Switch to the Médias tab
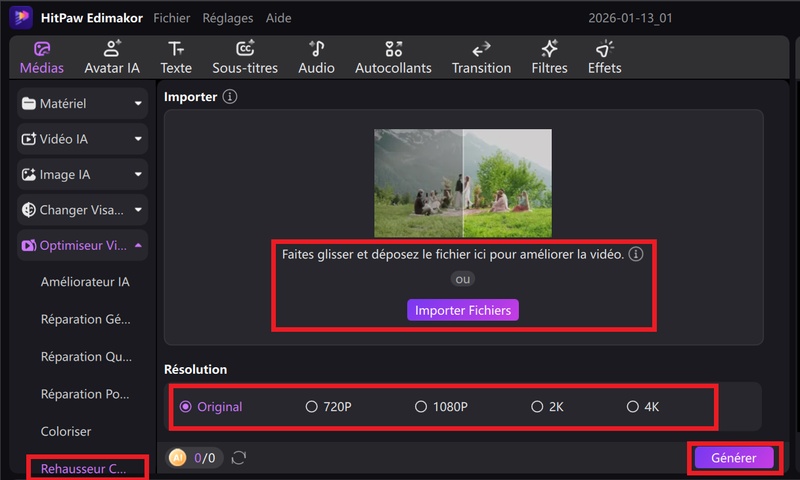Screen dimensions: 800x480 42,58
